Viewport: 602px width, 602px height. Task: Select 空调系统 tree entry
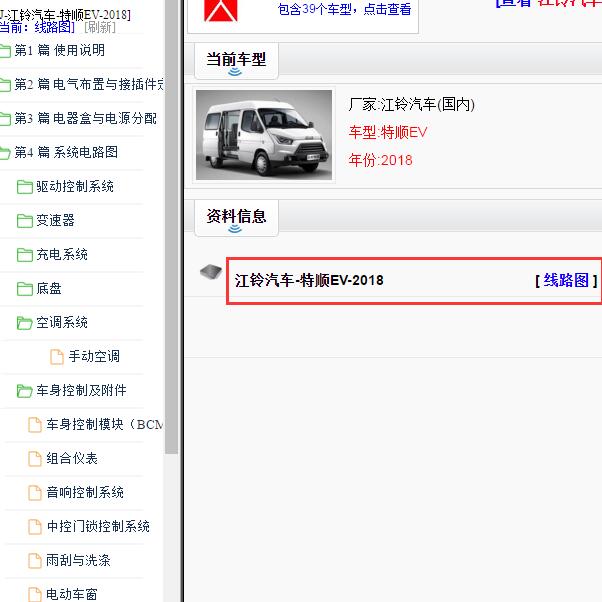click(62, 322)
